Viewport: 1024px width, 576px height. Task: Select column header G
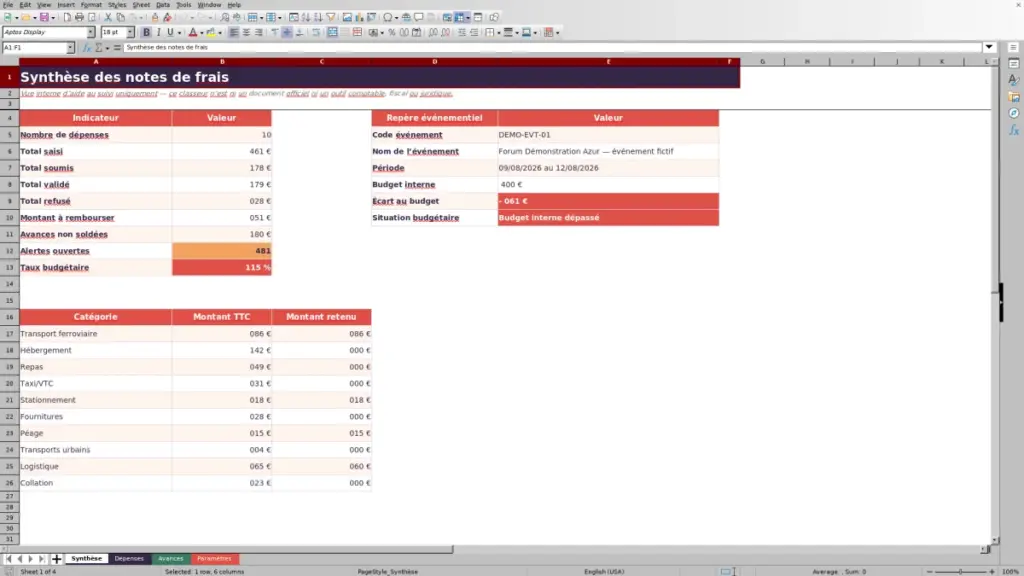pos(762,61)
